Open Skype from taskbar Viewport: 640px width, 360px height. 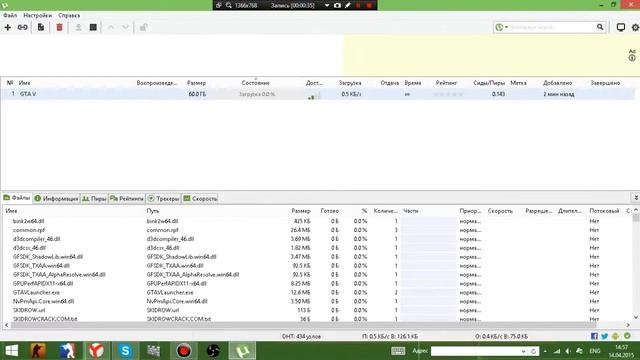[125, 351]
